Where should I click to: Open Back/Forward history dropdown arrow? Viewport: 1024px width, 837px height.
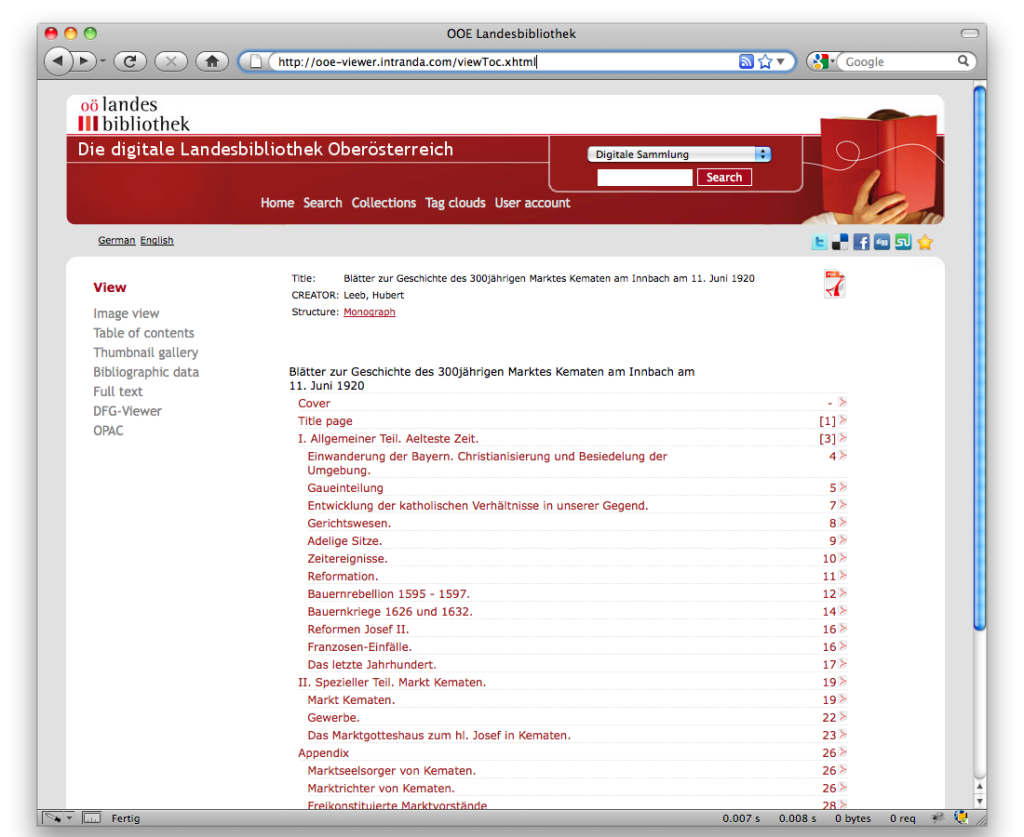[103, 61]
